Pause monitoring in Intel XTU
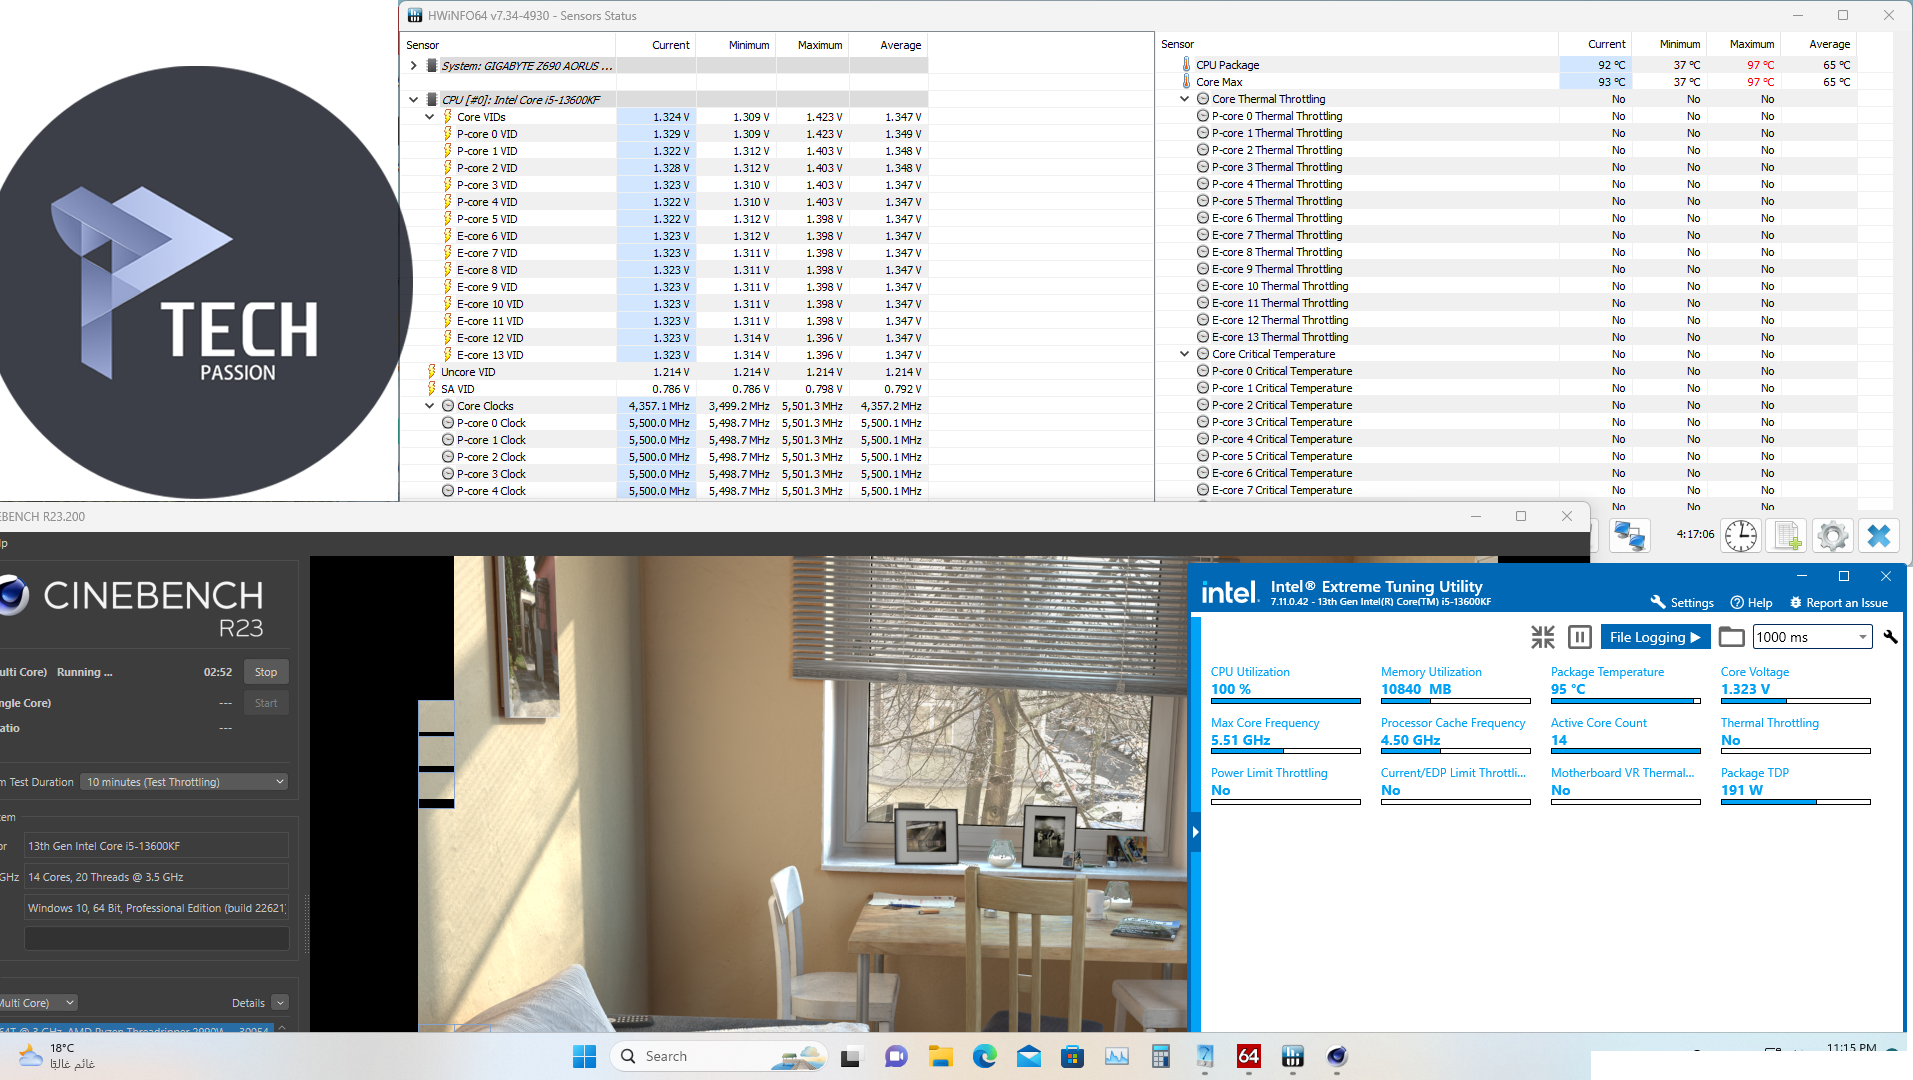This screenshot has height=1080, width=1913. (1580, 637)
